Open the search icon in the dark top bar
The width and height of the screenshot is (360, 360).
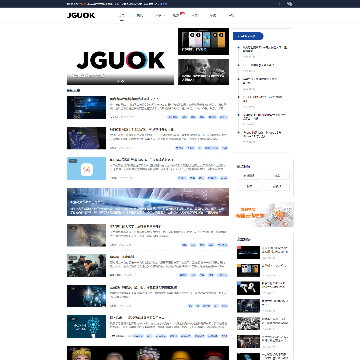tap(290, 4)
